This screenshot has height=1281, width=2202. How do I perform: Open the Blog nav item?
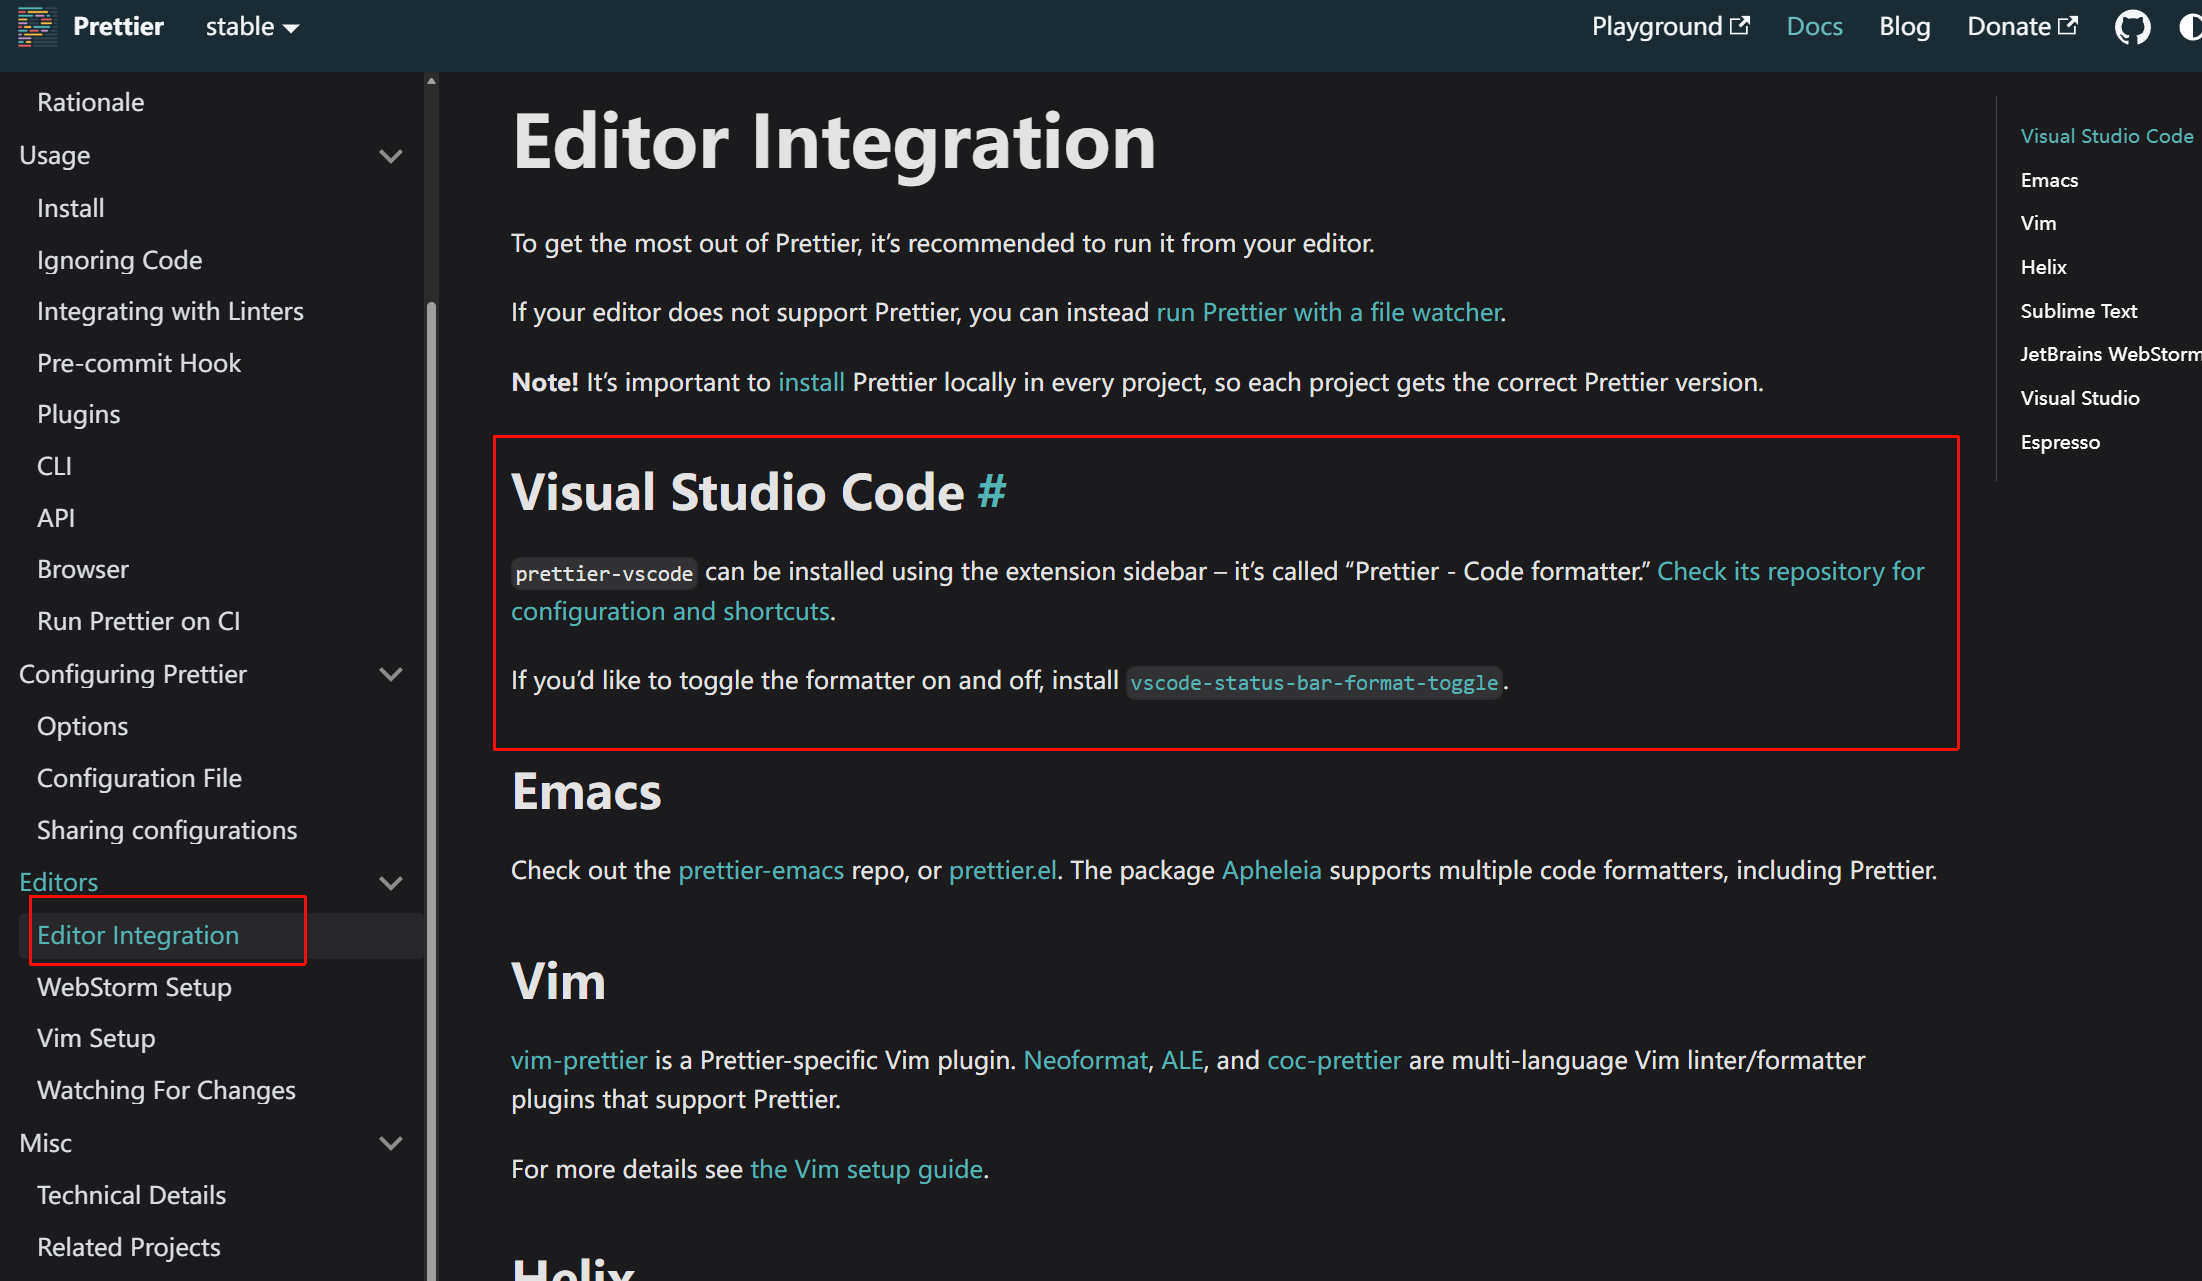pos(1904,27)
